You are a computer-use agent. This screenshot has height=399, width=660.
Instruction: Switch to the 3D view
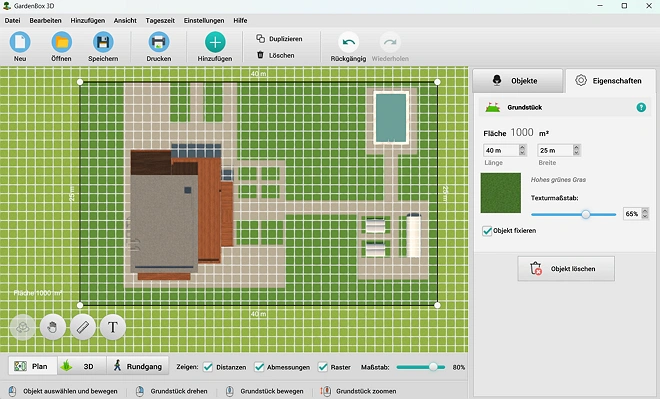(82, 366)
